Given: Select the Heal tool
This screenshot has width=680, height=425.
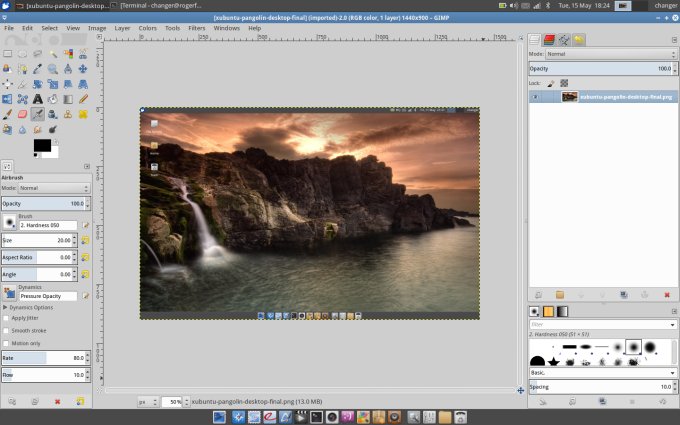Looking at the screenshot, I should point(83,114).
